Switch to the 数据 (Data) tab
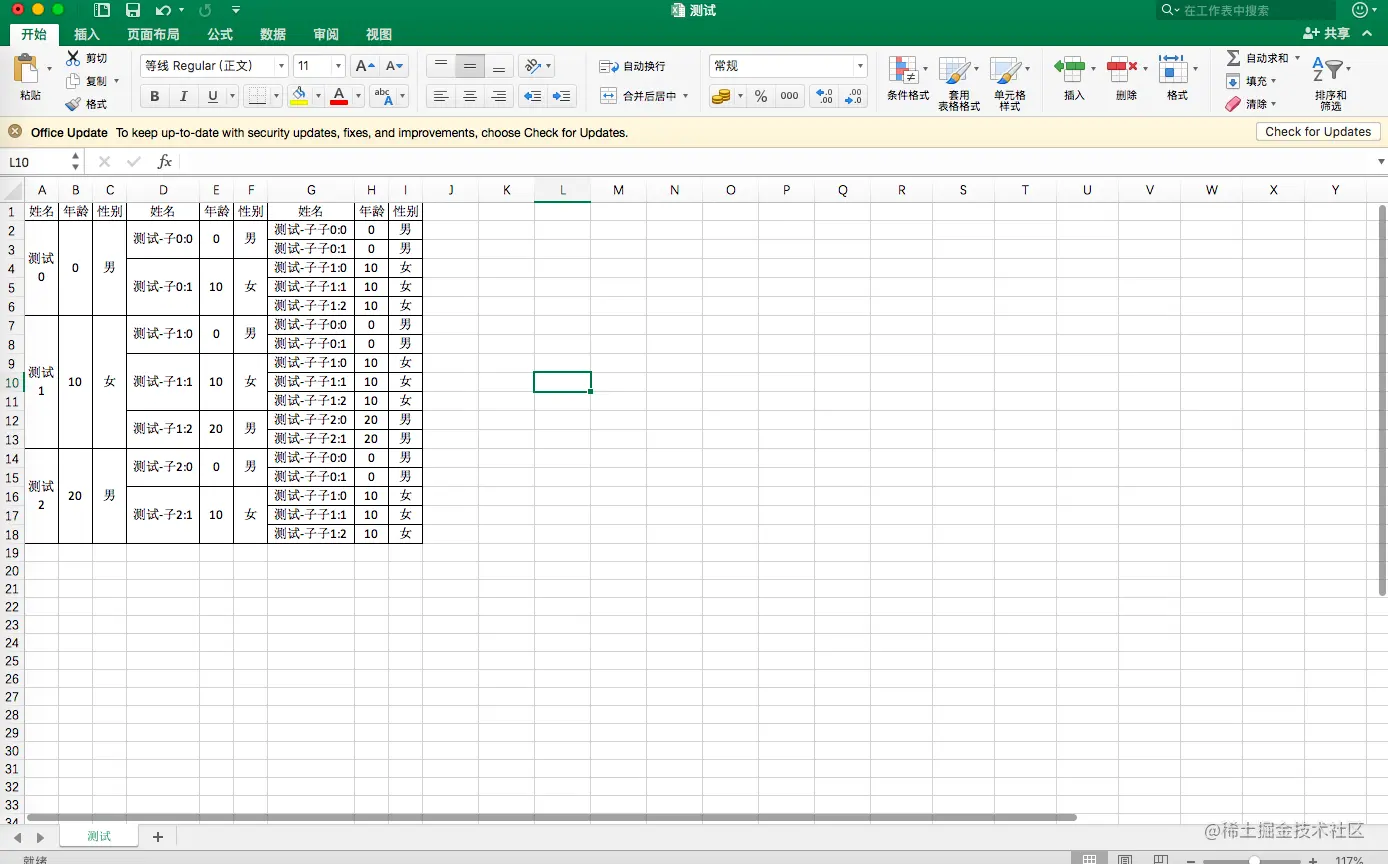The image size is (1388, 864). (273, 34)
